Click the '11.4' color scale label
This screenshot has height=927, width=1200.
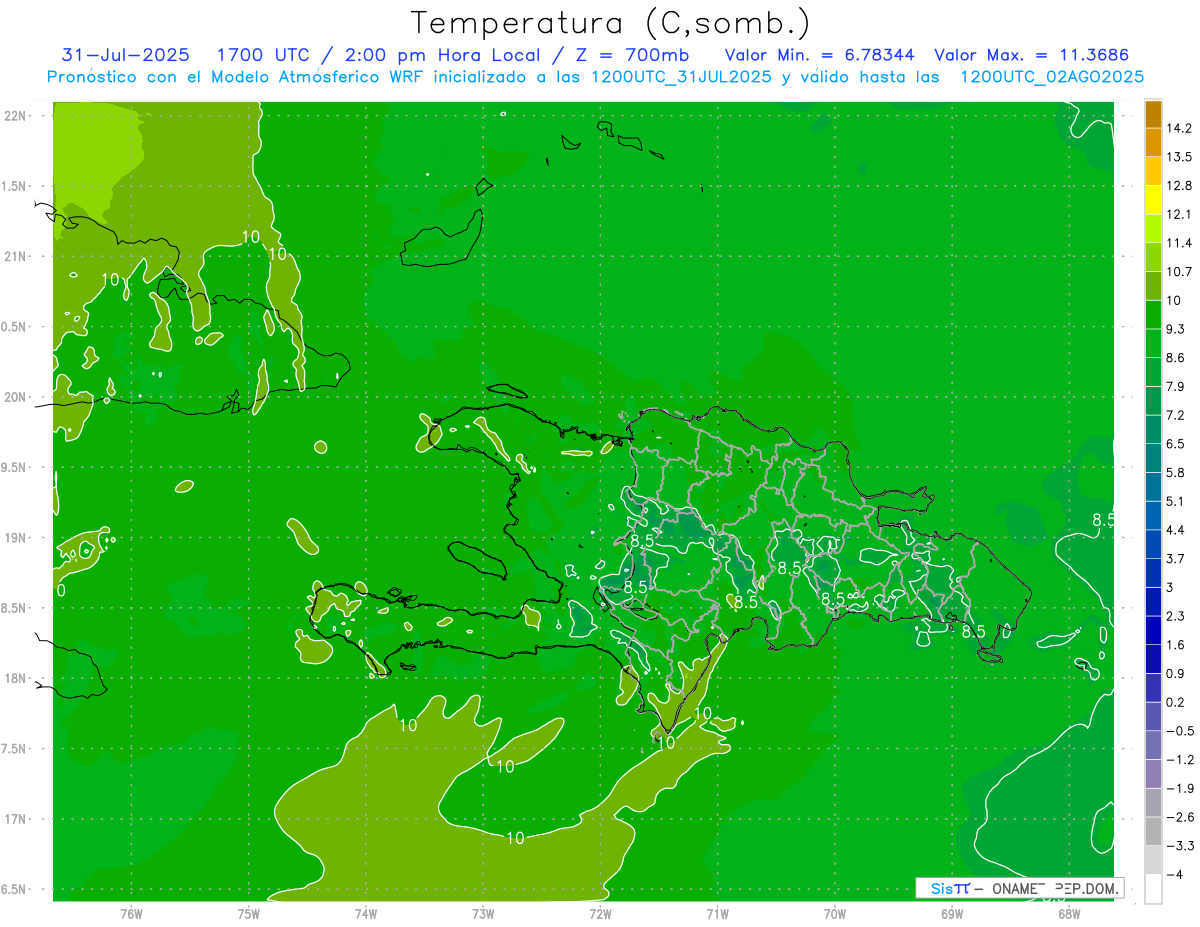click(1179, 243)
